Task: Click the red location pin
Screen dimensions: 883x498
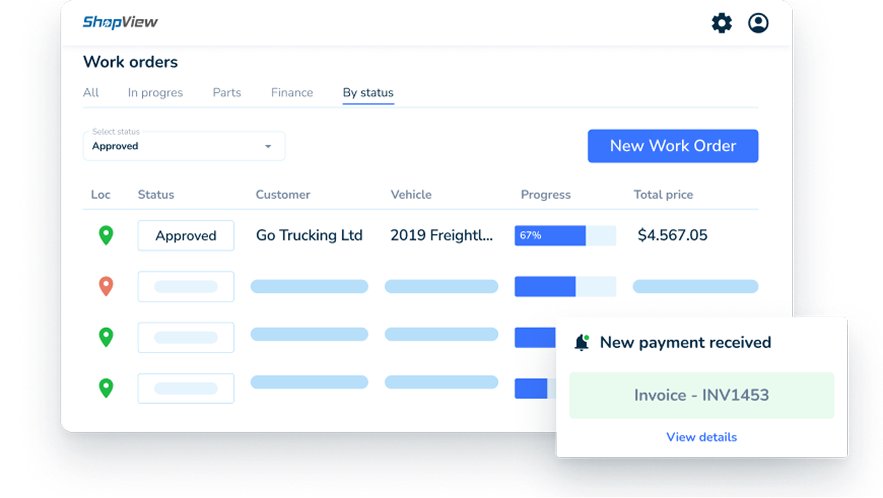Action: (106, 286)
